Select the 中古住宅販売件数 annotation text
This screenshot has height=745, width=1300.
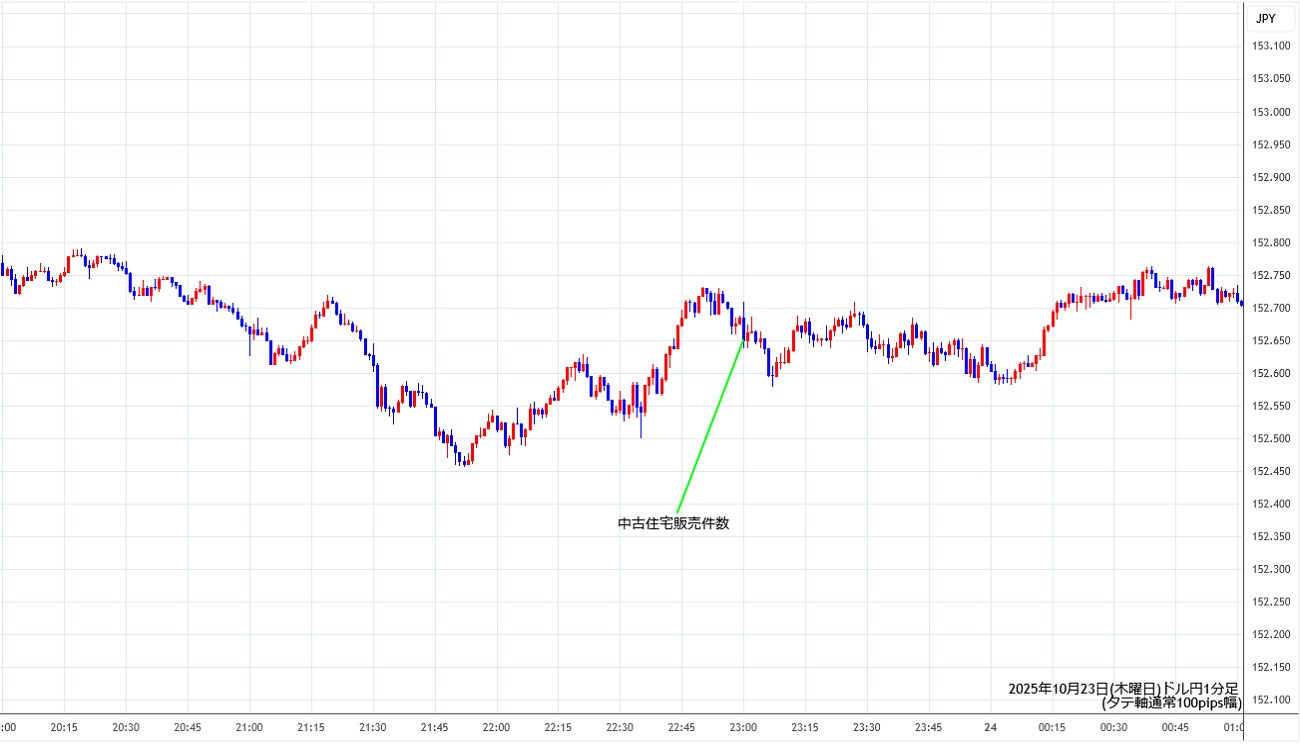(x=673, y=523)
